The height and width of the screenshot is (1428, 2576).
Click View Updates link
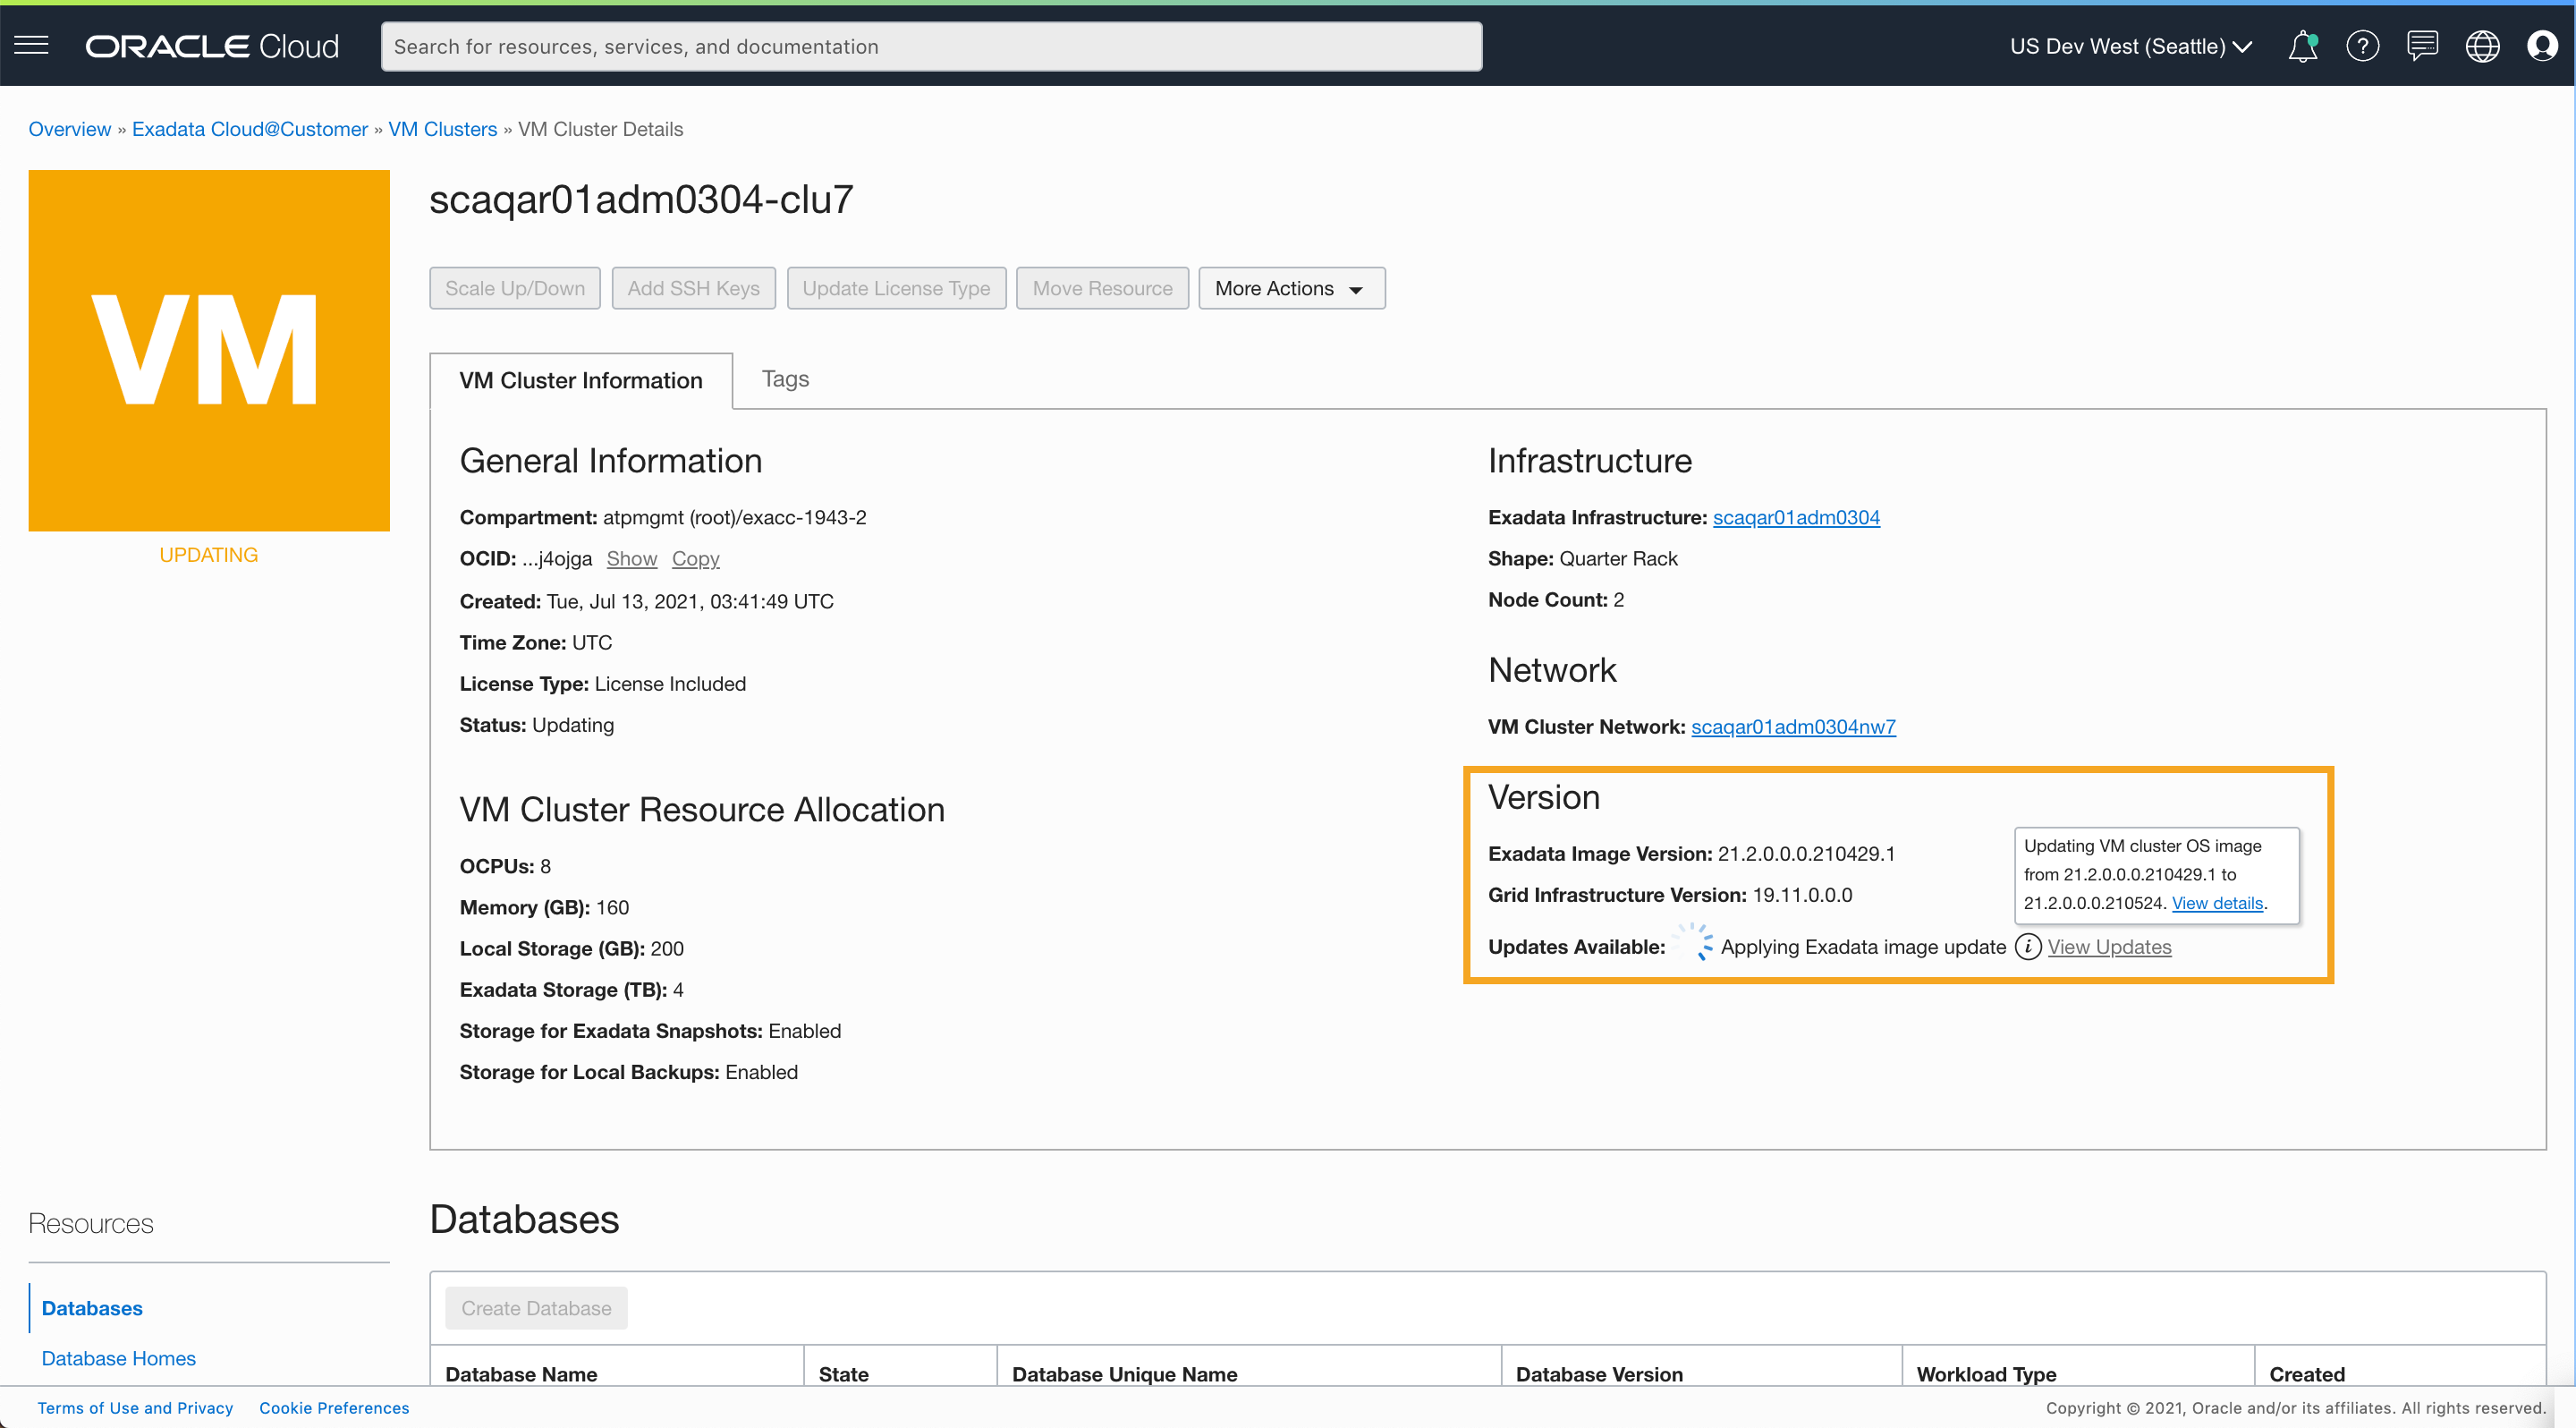pyautogui.click(x=2109, y=946)
